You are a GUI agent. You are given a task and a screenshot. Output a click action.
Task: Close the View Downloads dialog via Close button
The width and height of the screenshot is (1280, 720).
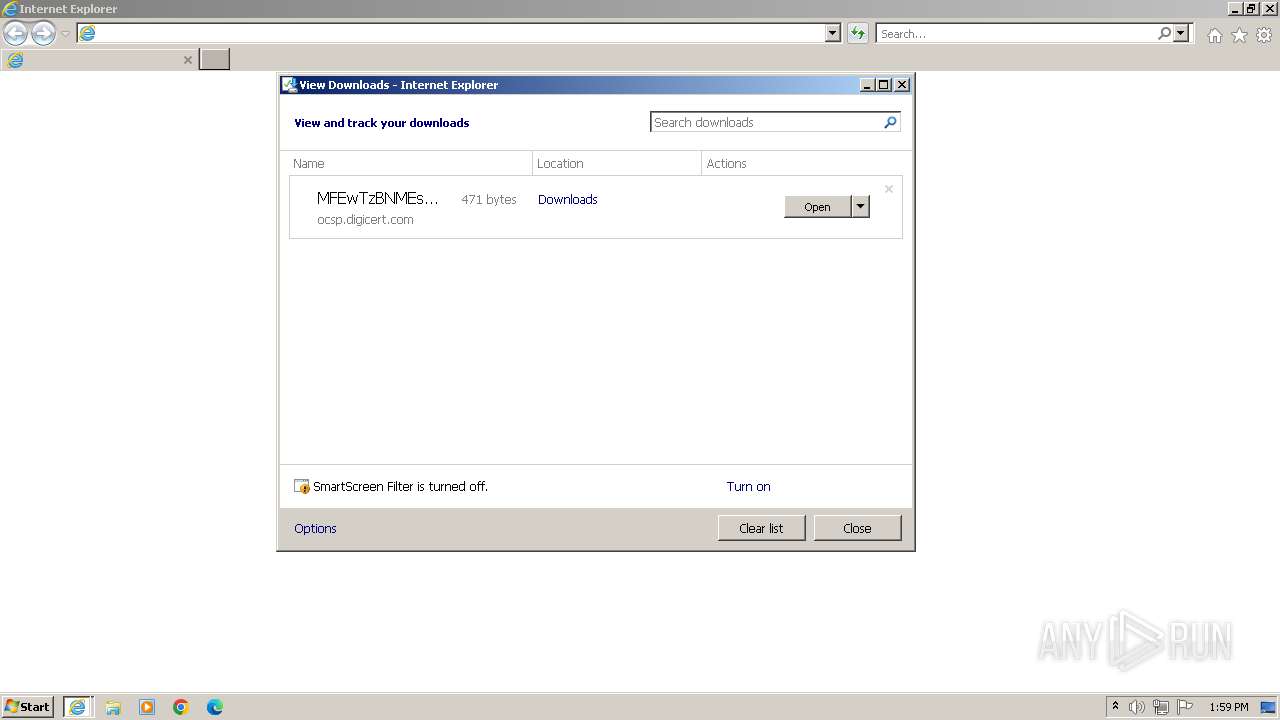pos(857,528)
